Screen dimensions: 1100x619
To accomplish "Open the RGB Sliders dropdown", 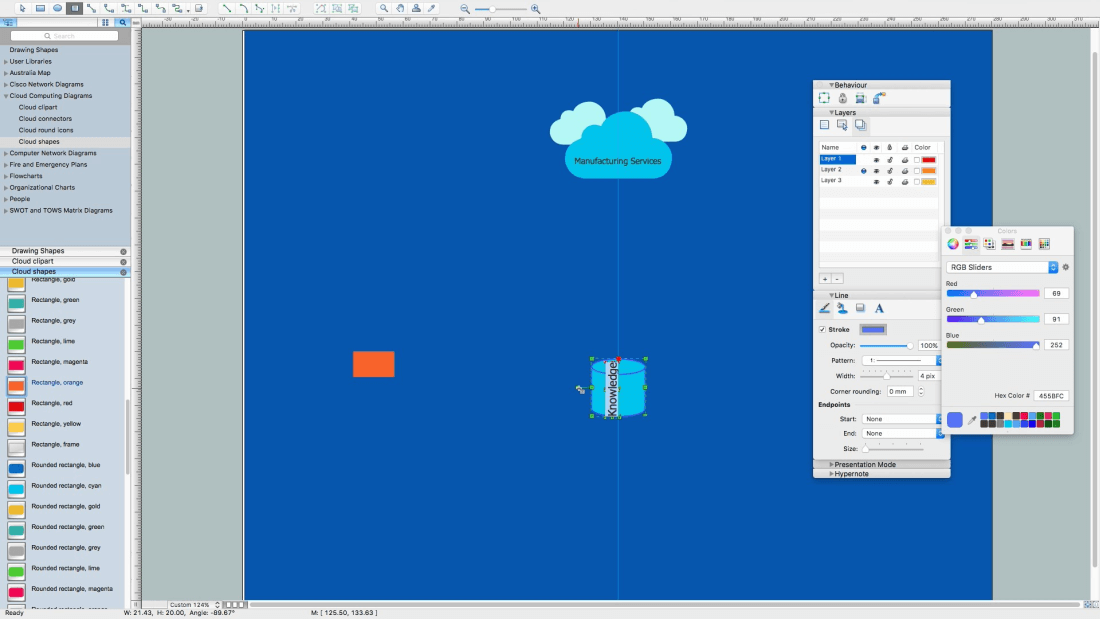I will (1002, 268).
